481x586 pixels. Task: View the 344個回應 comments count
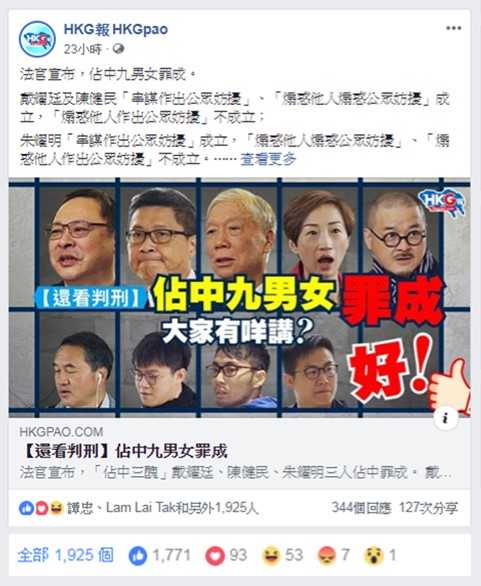361,508
